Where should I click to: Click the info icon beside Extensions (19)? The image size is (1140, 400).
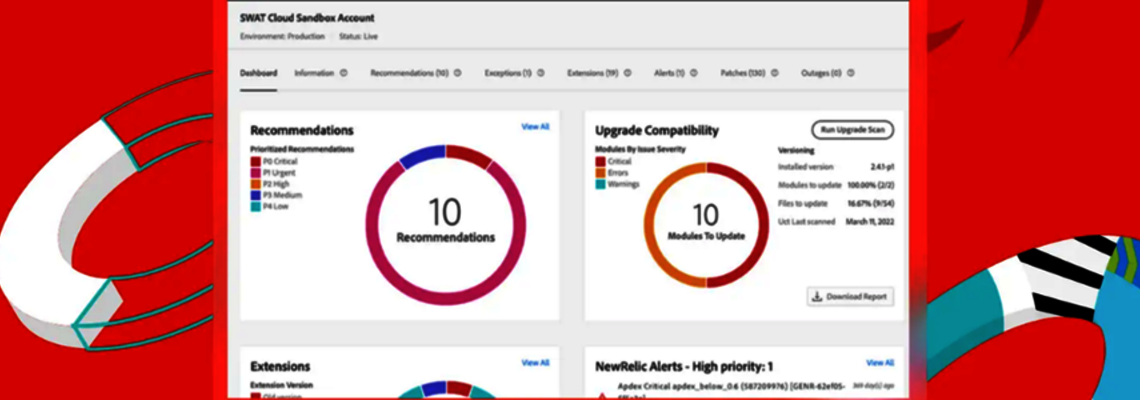click(x=627, y=73)
